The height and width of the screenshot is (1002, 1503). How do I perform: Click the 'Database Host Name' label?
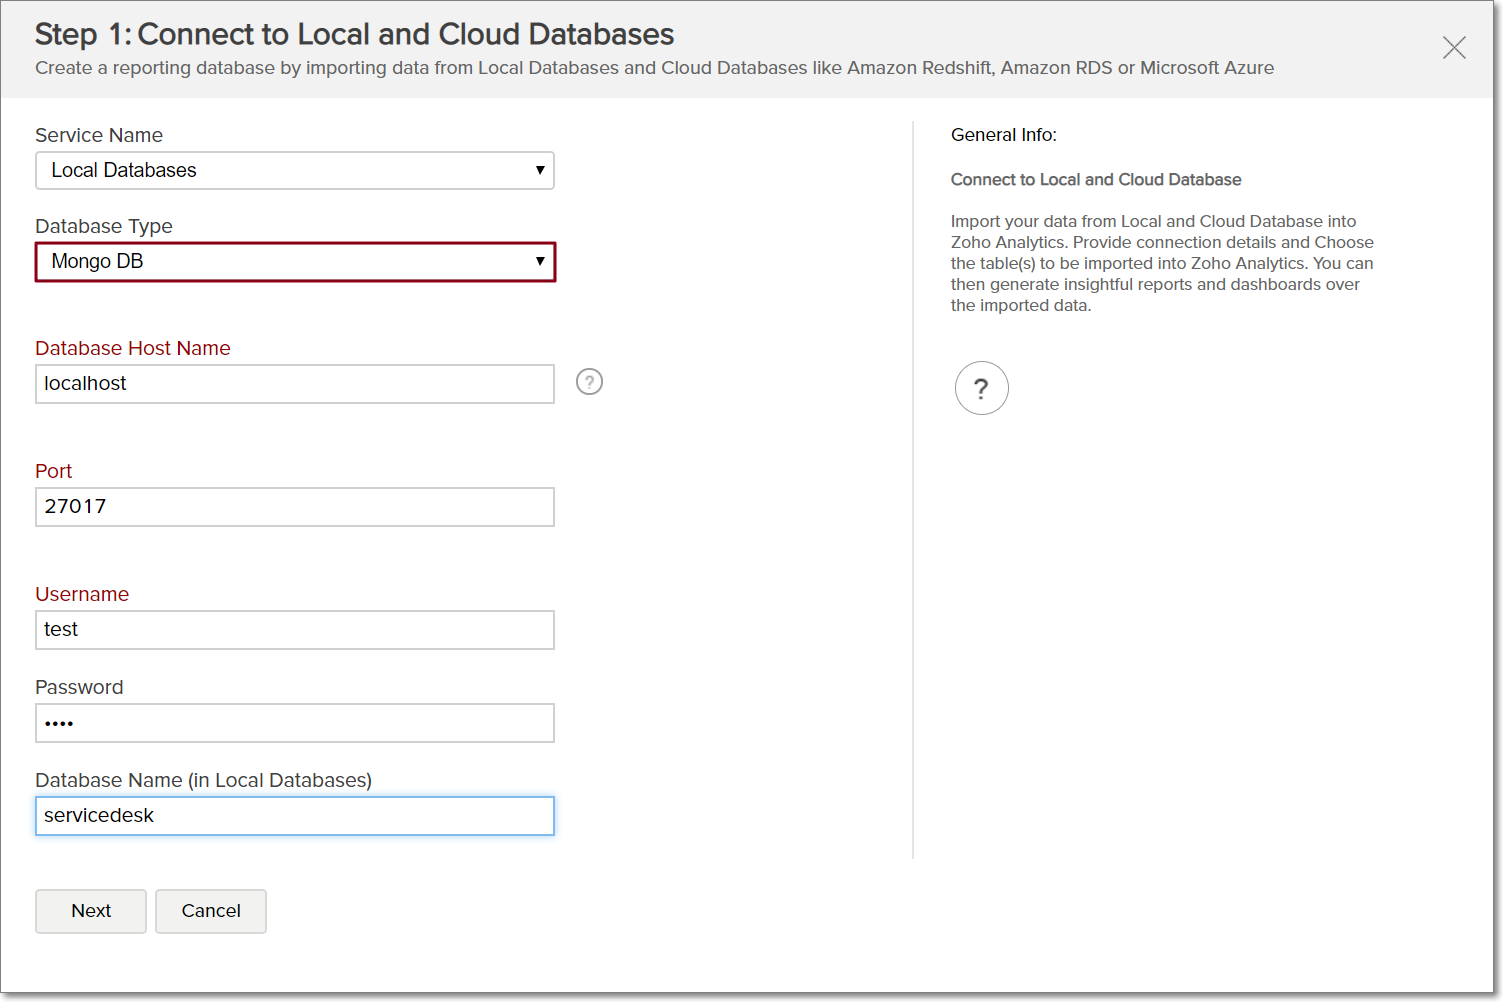[x=133, y=348]
